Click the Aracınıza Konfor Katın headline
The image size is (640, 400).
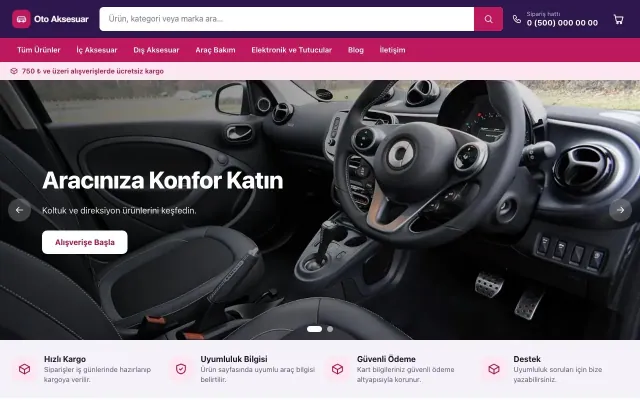coord(162,180)
